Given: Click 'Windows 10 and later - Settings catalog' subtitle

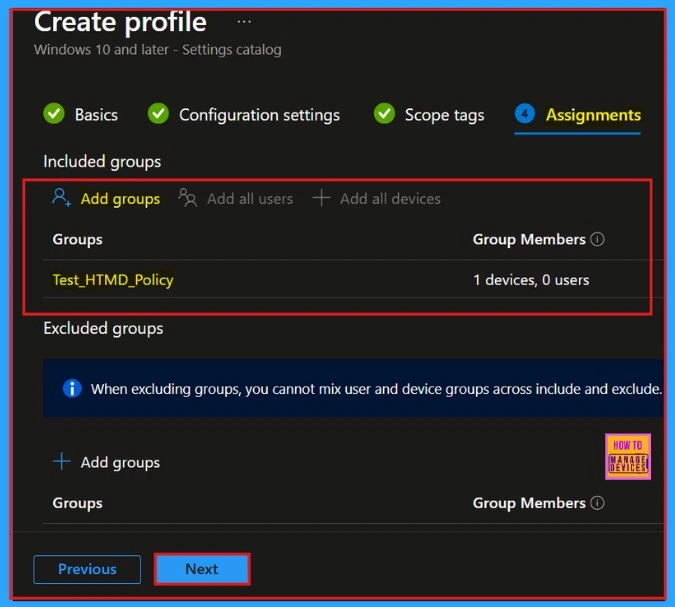Looking at the screenshot, I should pos(158,50).
